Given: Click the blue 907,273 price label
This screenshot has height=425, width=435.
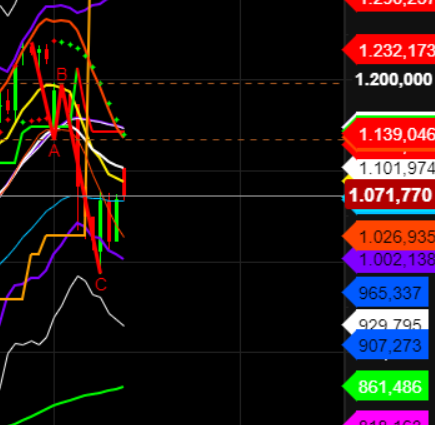Looking at the screenshot, I should [x=386, y=345].
